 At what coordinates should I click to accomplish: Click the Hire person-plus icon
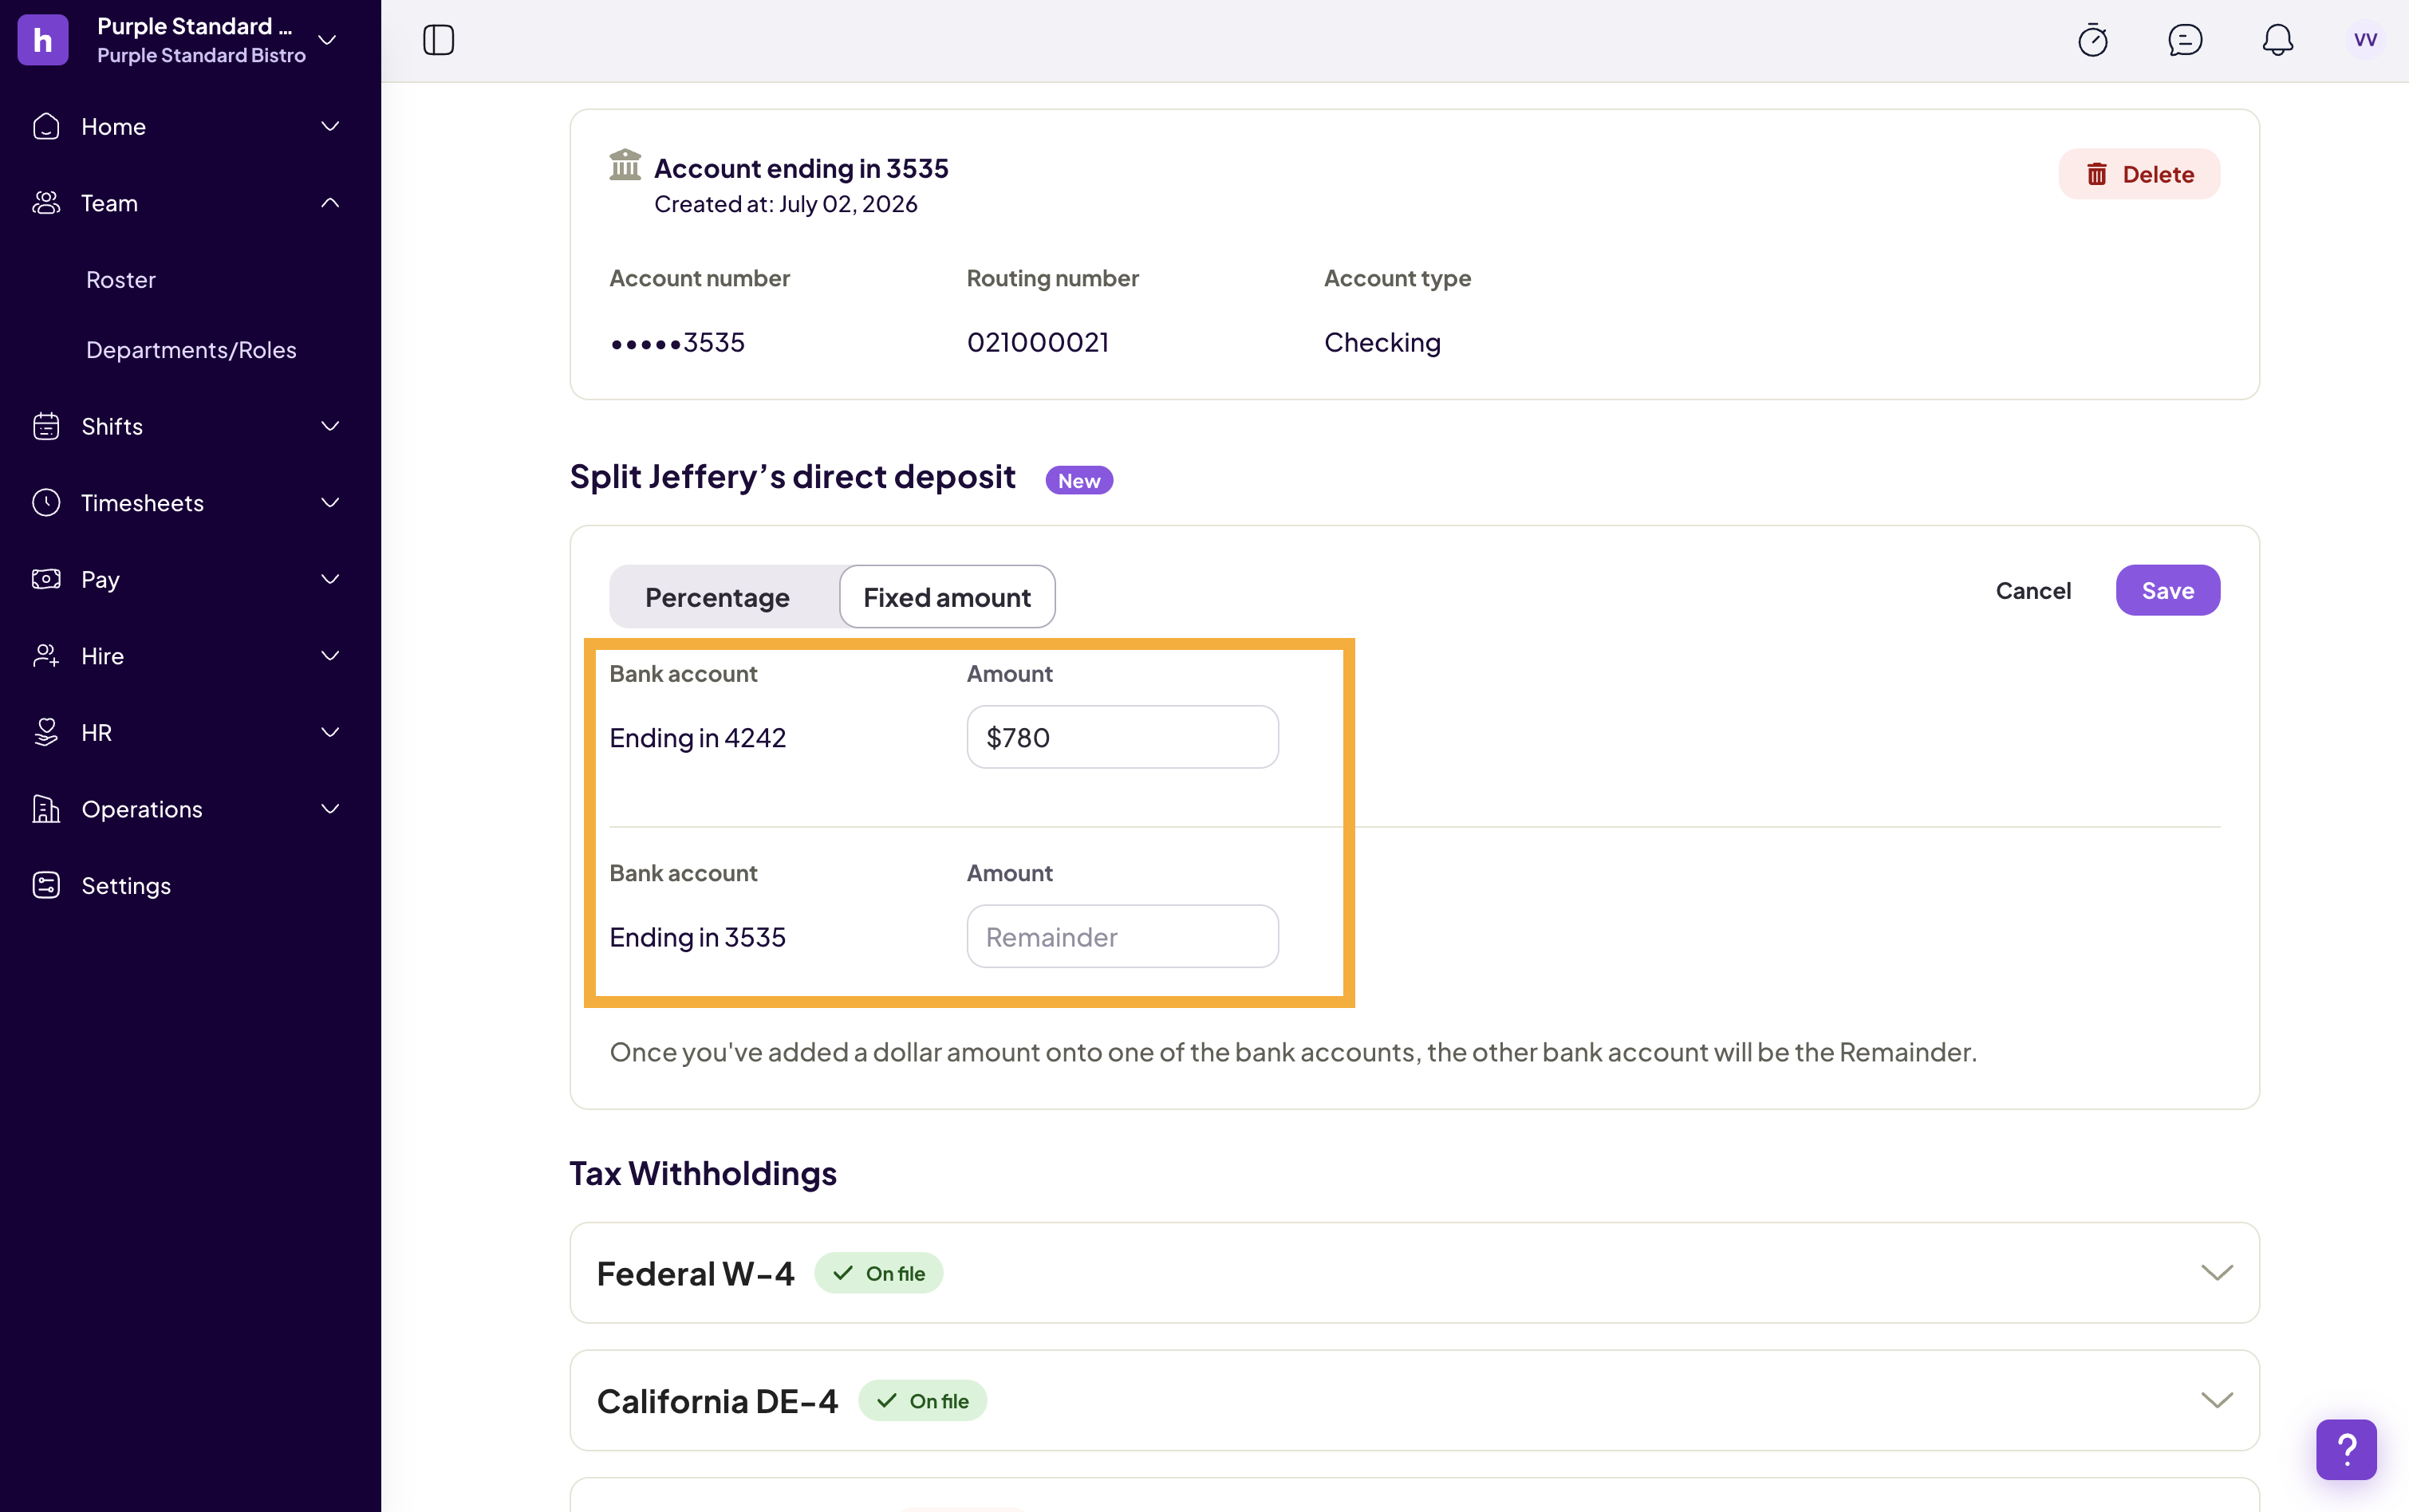point(46,656)
